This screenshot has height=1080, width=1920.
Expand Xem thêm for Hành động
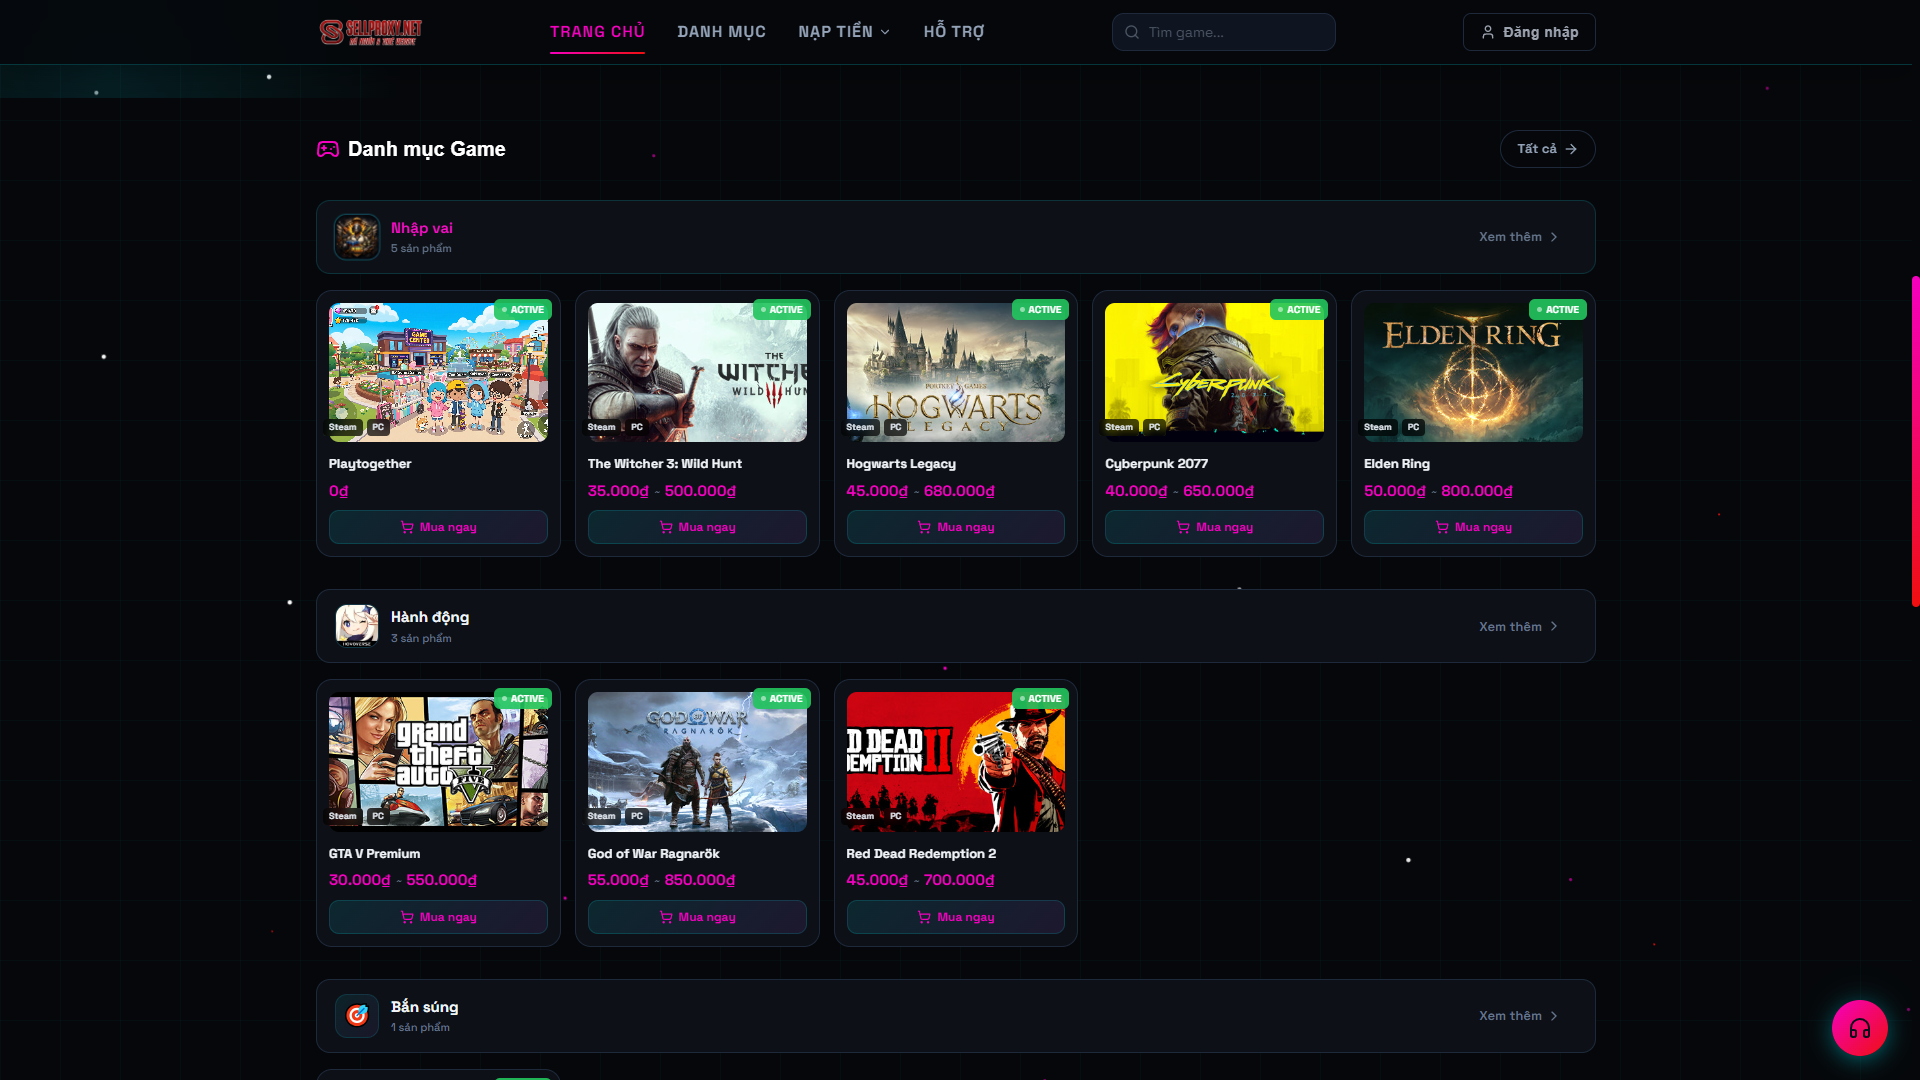point(1519,626)
